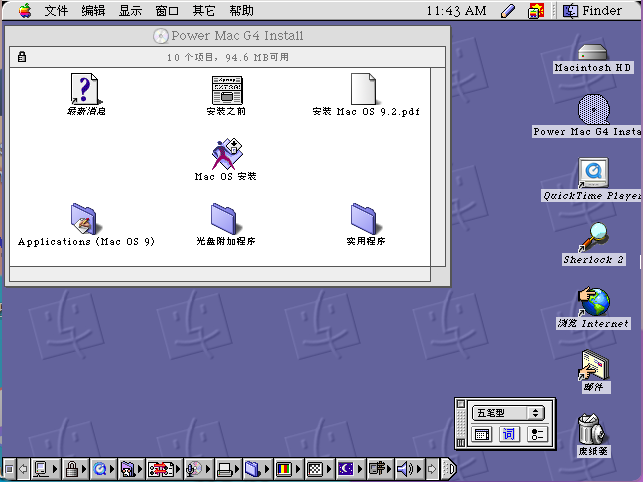Open the Apple menu
The width and height of the screenshot is (643, 482).
[25, 11]
